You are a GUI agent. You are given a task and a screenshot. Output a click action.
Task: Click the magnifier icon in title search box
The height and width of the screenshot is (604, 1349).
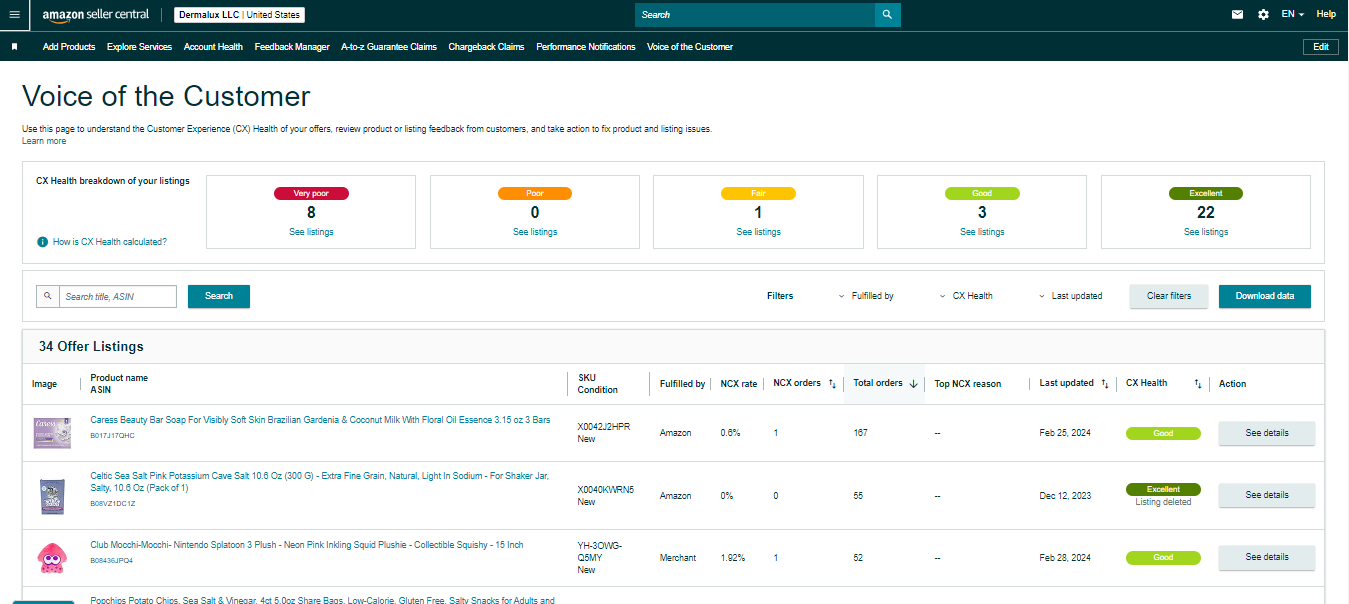click(48, 296)
